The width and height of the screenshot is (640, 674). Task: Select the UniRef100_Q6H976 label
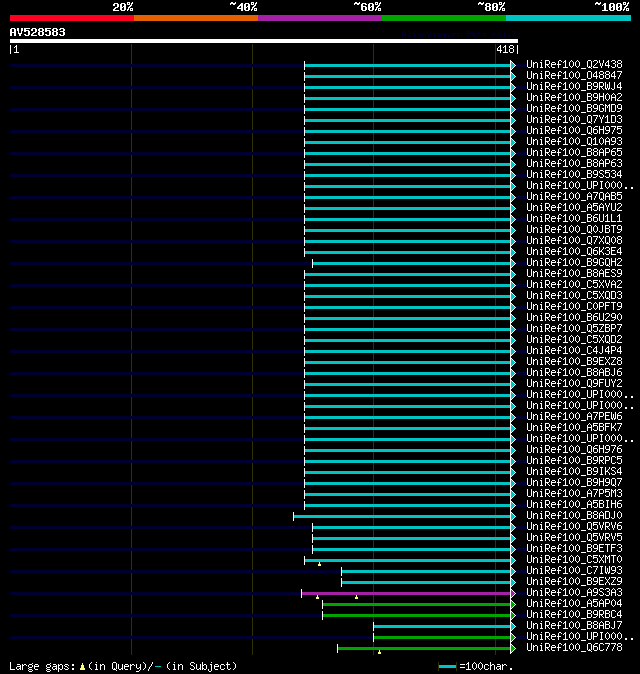(574, 450)
